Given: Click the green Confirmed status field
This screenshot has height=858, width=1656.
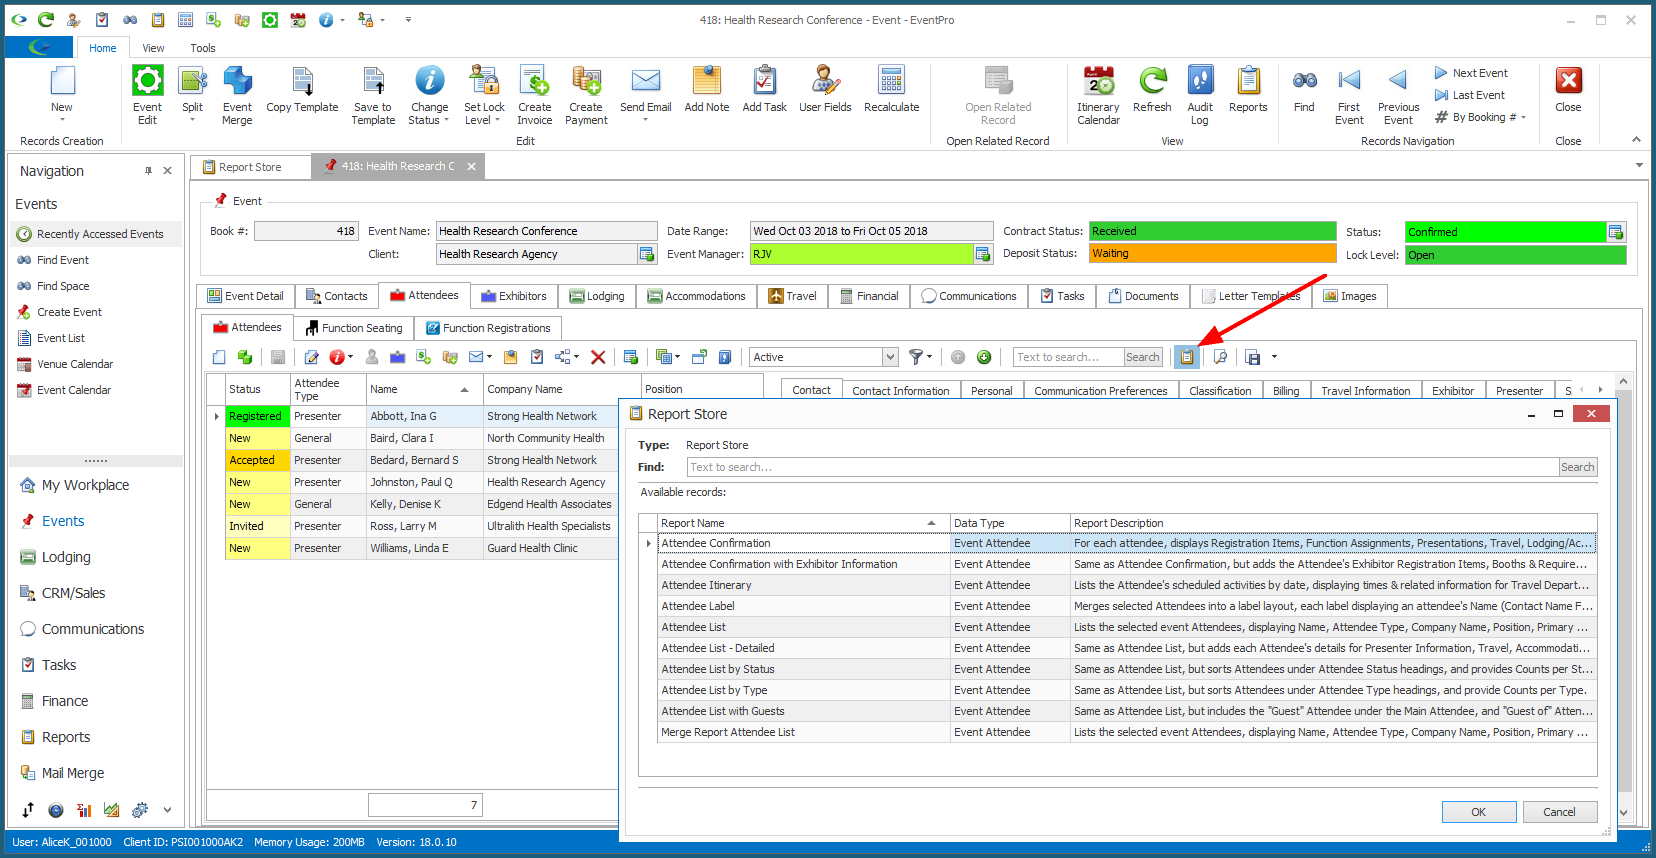Looking at the screenshot, I should pos(1505,232).
